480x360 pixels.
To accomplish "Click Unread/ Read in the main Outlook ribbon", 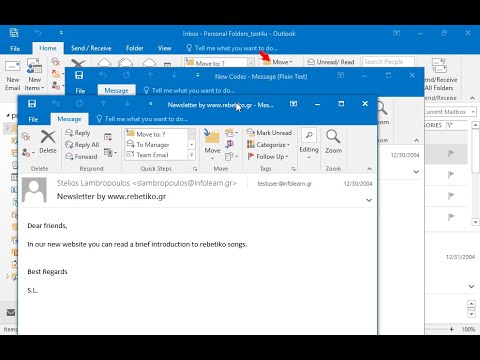I will click(331, 62).
